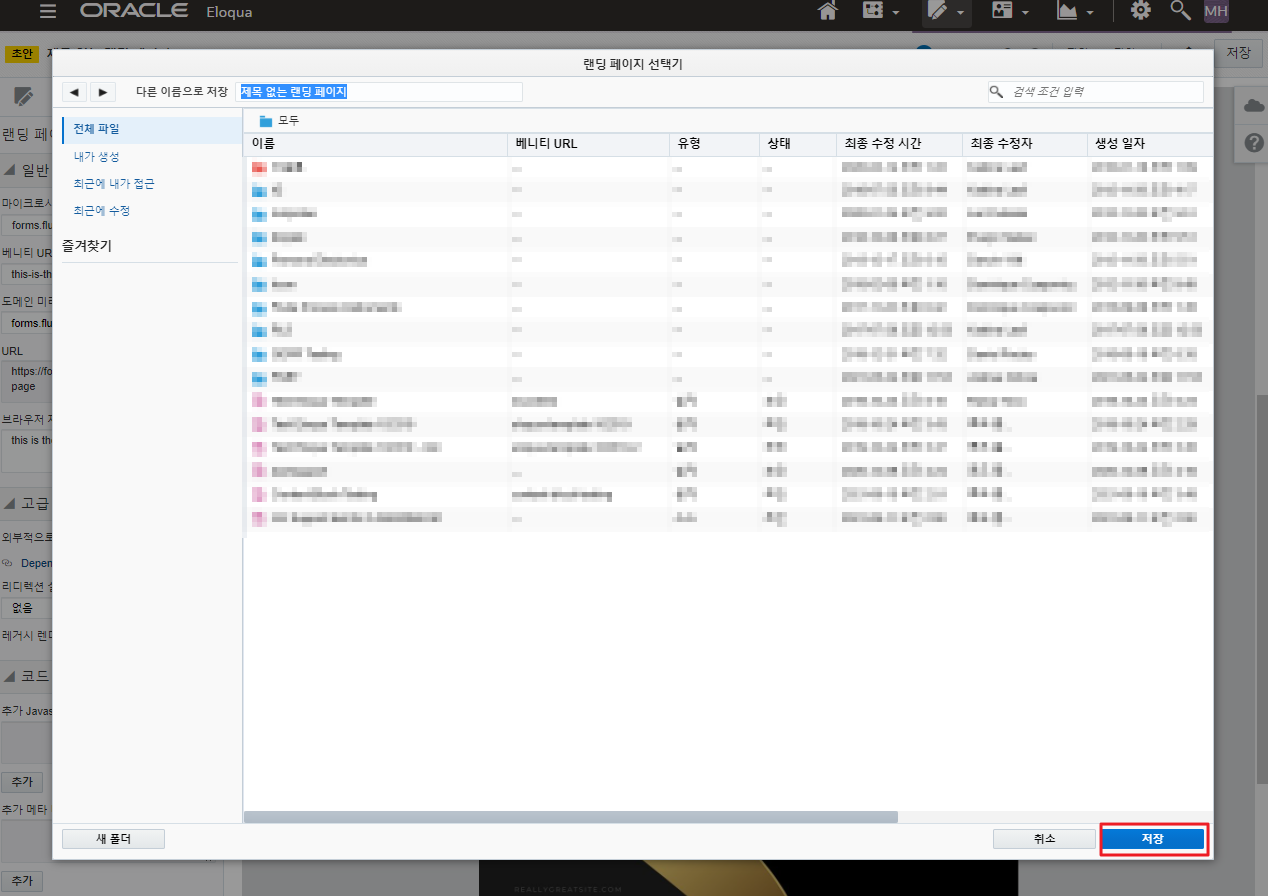Click the forward arrow navigation button
Viewport: 1268px width, 896px height.
pyautogui.click(x=103, y=92)
